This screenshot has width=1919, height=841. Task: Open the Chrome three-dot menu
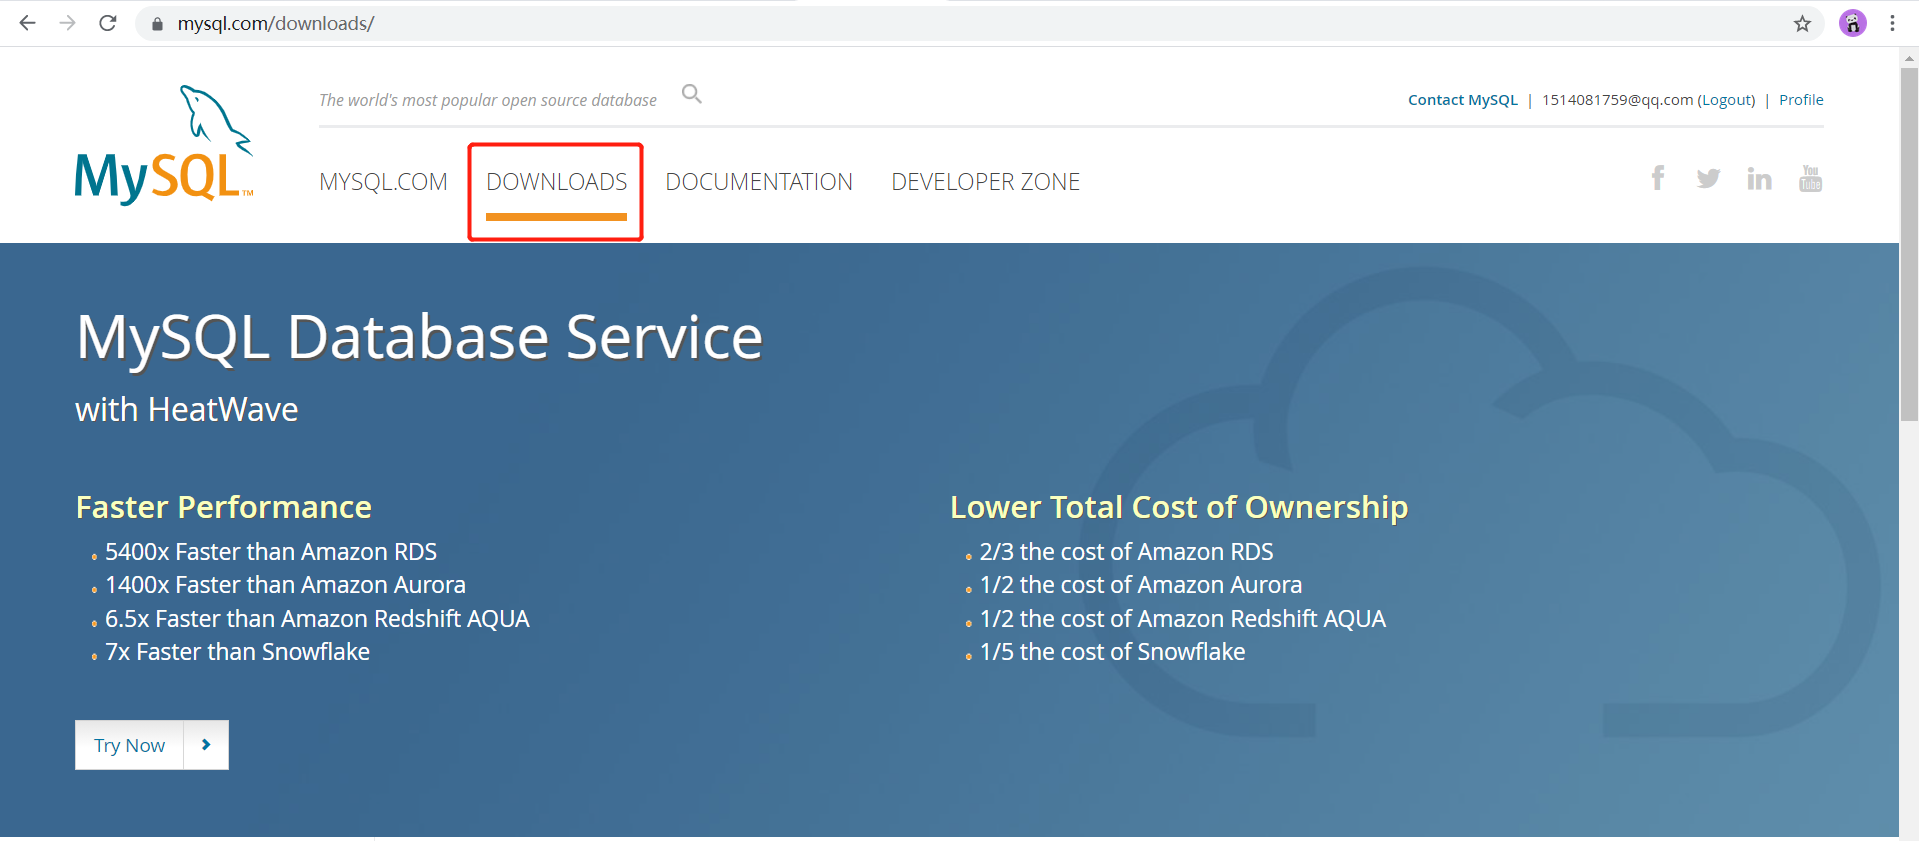[x=1892, y=23]
